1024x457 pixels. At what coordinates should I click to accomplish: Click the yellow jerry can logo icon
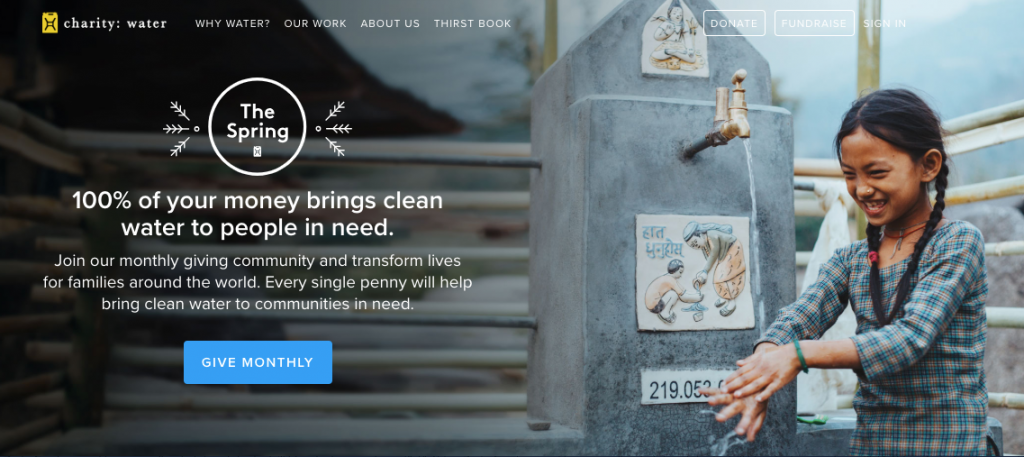[x=50, y=23]
